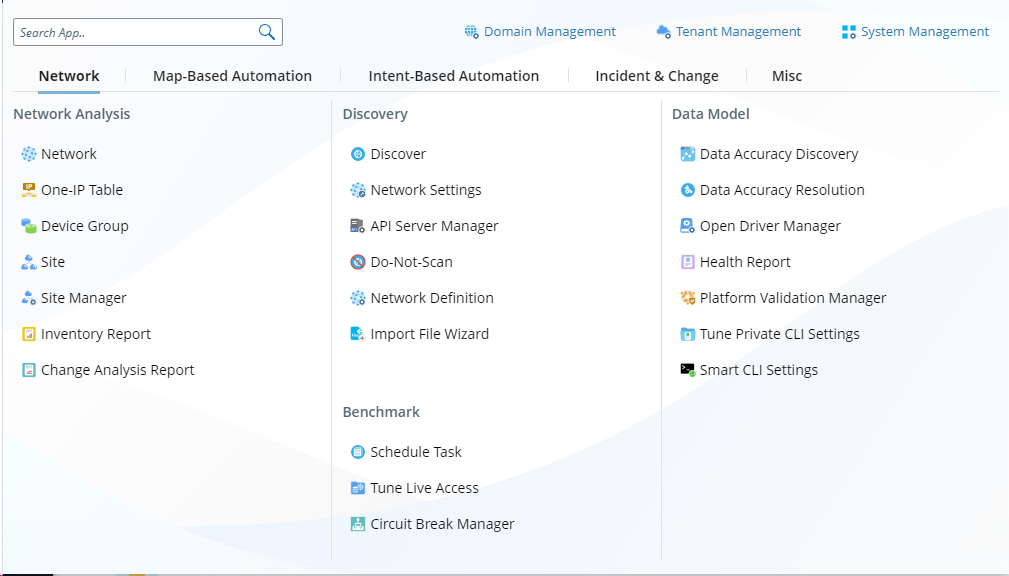1009x576 pixels.
Task: Click the Do-Not-Scan prohibited icon
Action: pyautogui.click(x=358, y=262)
